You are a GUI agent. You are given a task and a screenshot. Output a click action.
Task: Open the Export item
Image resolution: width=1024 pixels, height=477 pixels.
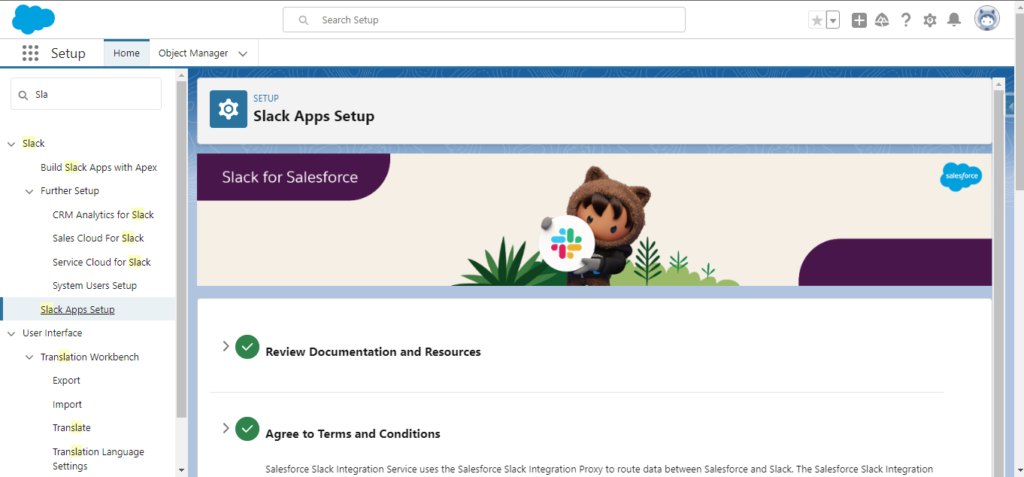click(67, 380)
